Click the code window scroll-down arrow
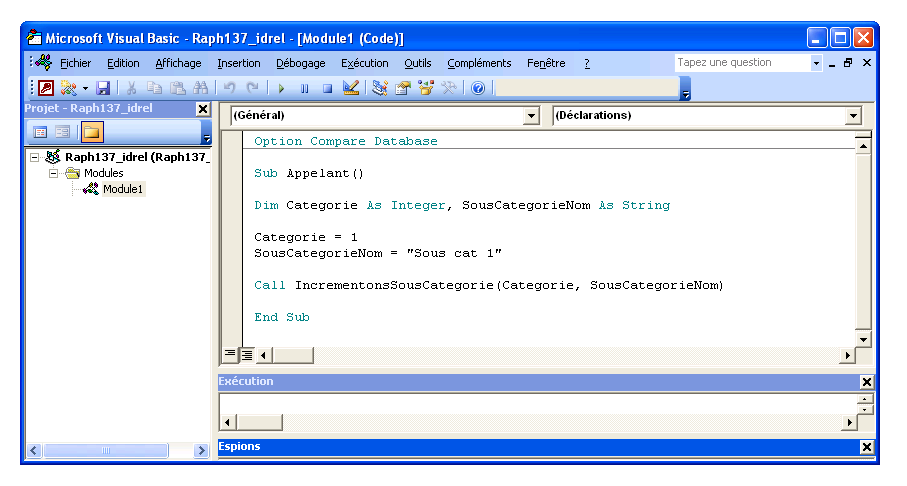907x486 pixels. click(x=863, y=340)
